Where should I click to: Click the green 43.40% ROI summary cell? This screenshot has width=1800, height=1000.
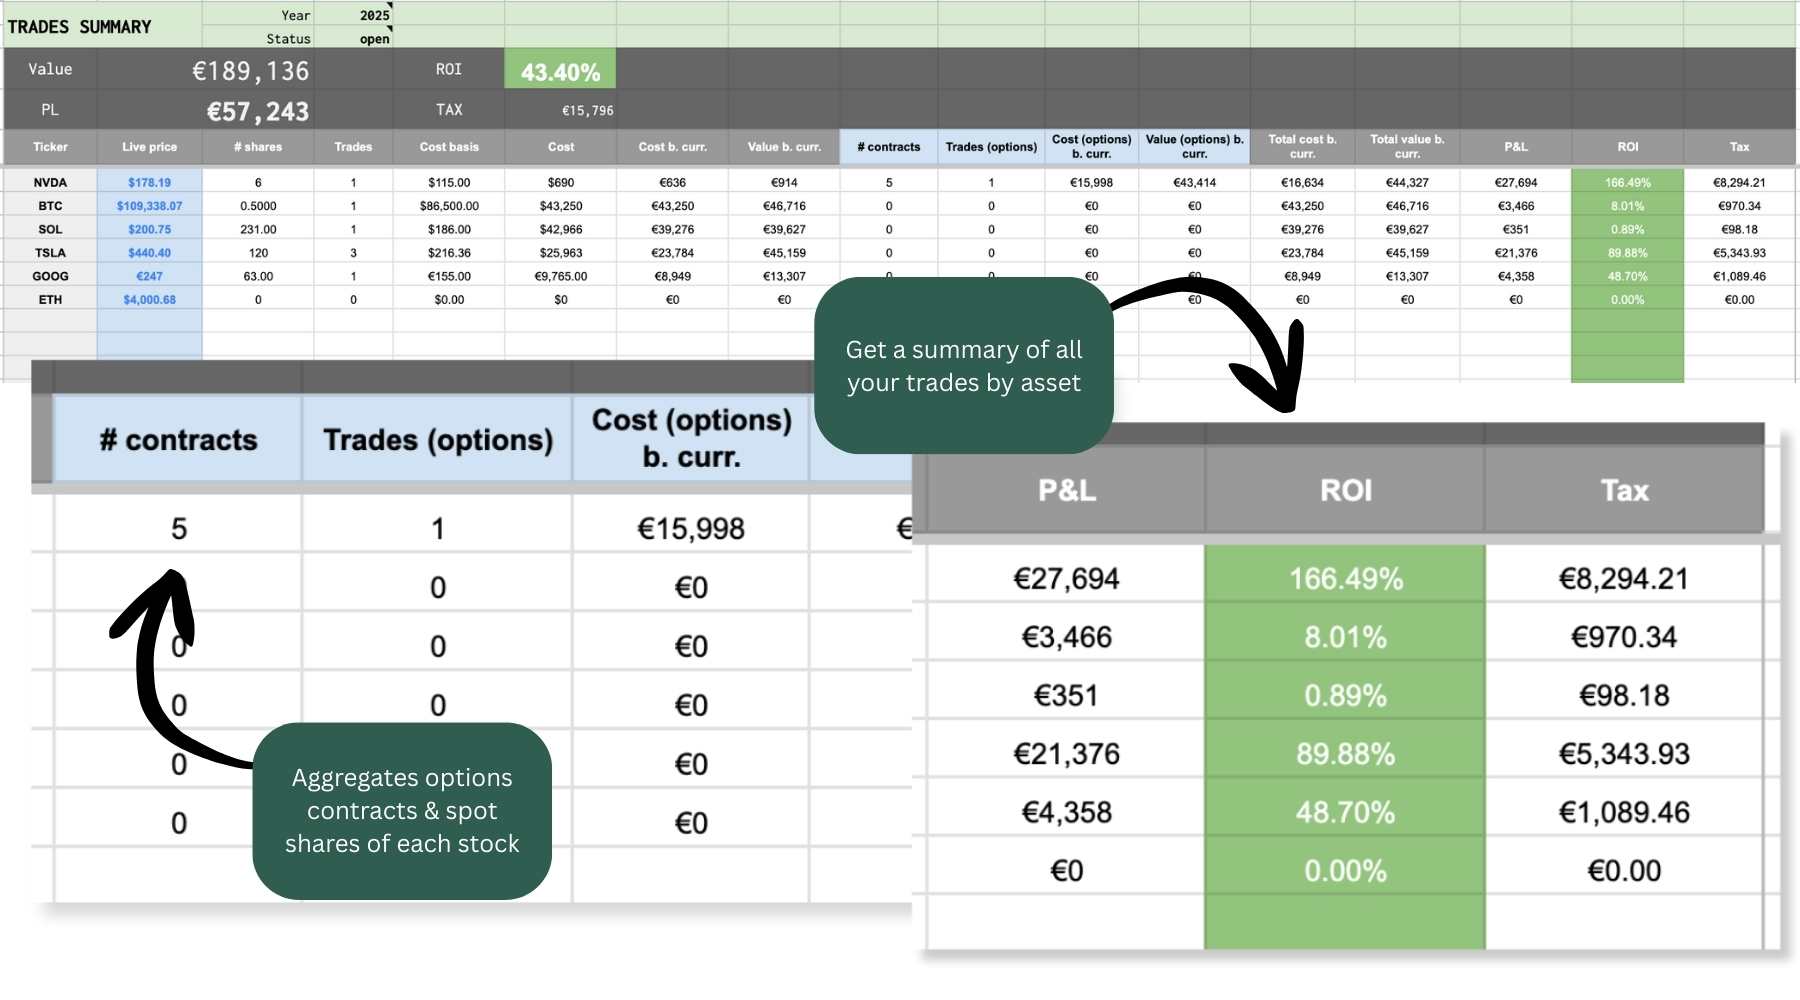click(x=560, y=72)
